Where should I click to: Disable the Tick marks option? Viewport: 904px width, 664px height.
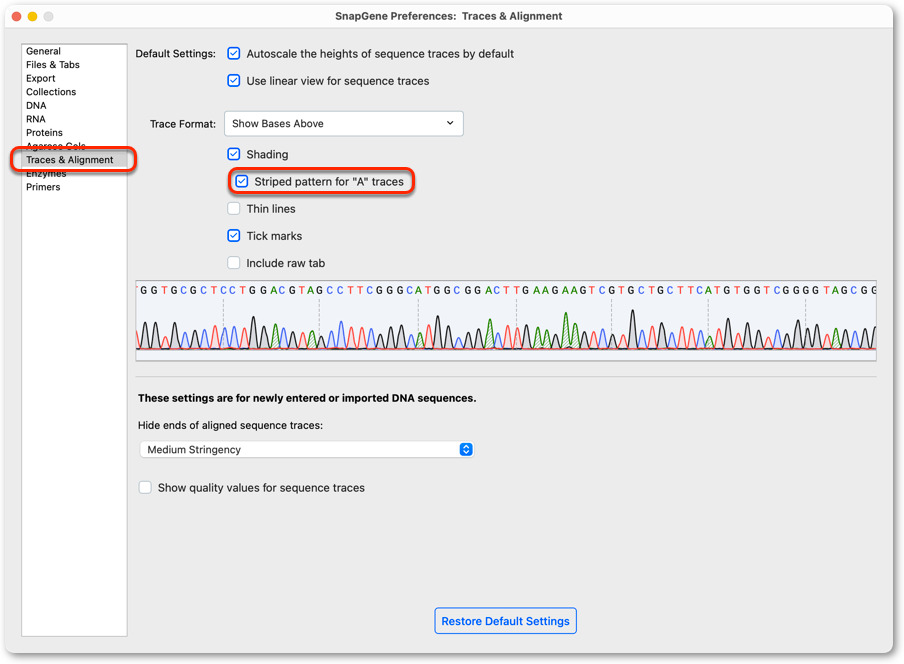pyautogui.click(x=233, y=236)
